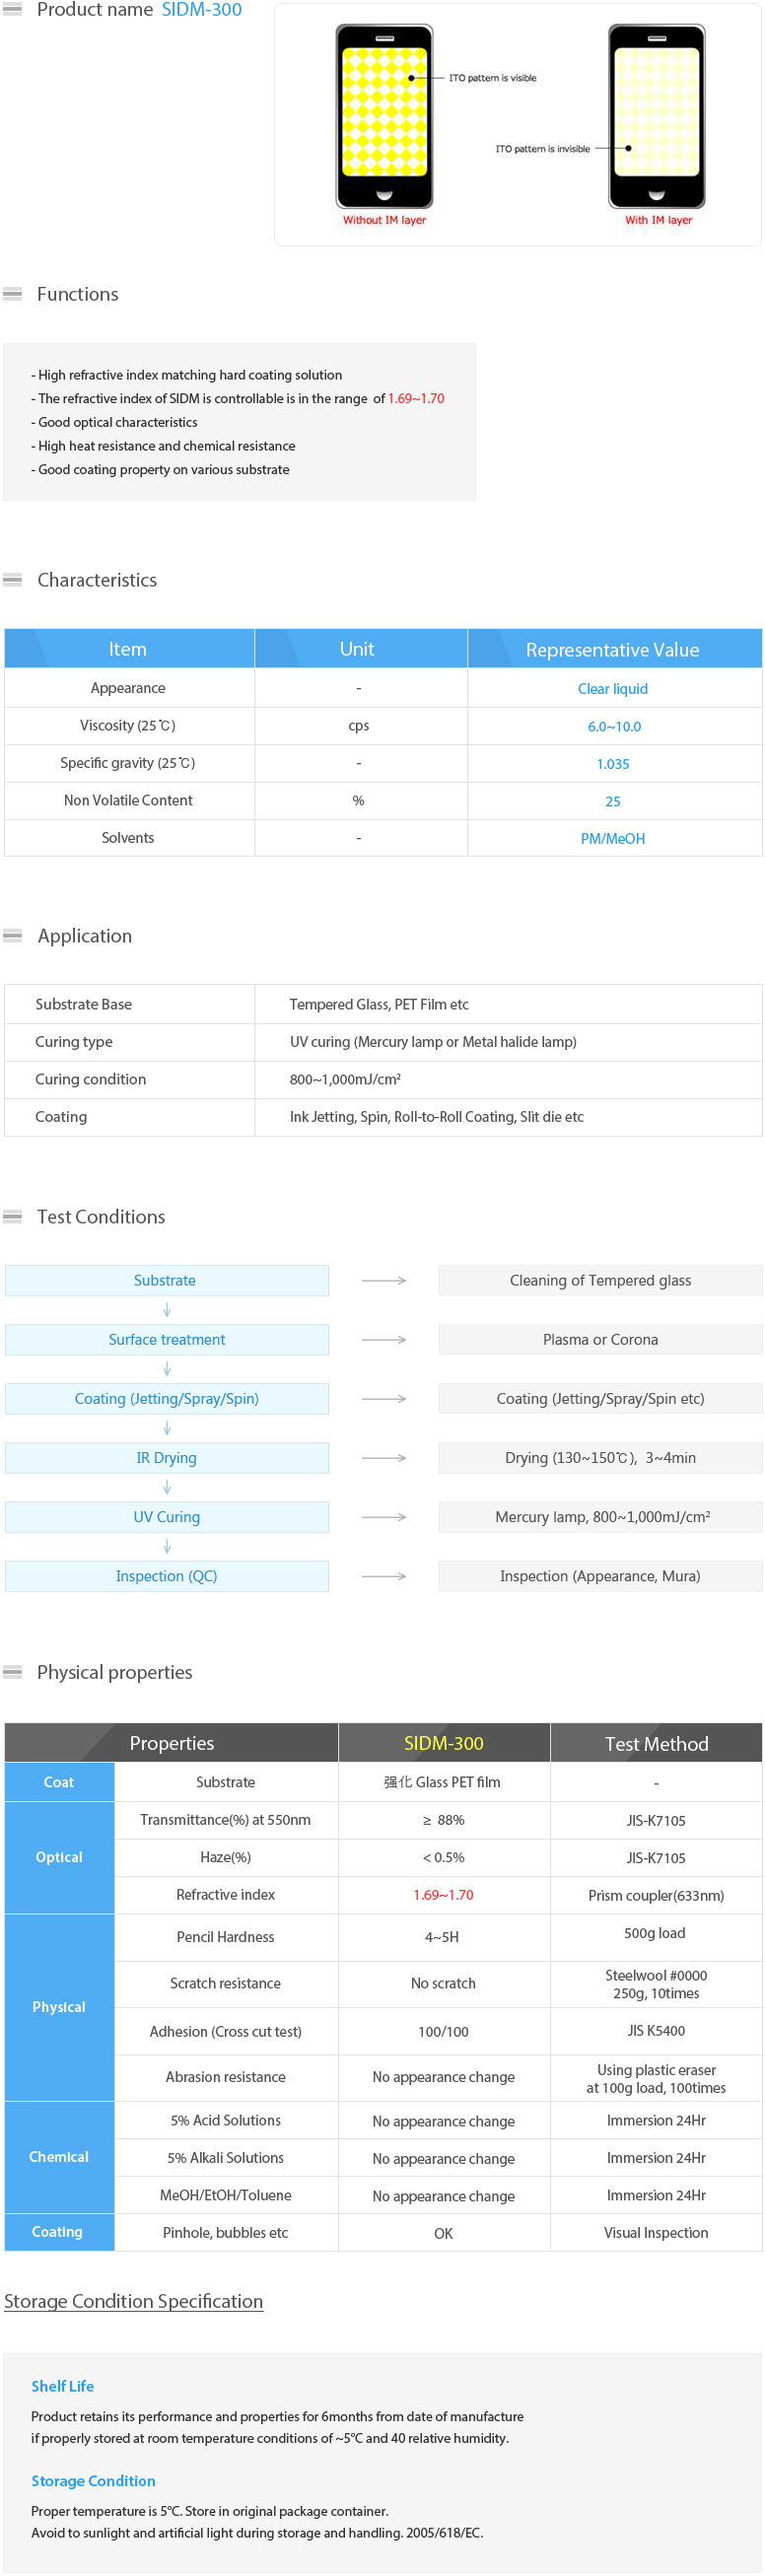Click the Physical properties section heading
The width and height of the screenshot is (765, 2576).
pos(115,1673)
